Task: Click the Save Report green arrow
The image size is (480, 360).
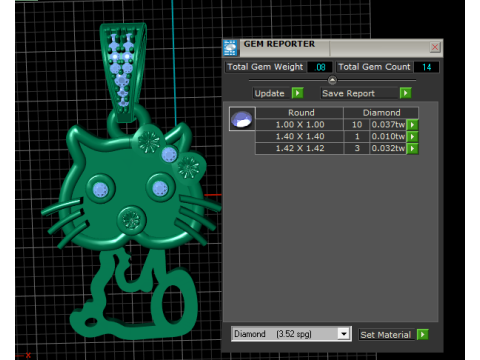Action: 405,93
